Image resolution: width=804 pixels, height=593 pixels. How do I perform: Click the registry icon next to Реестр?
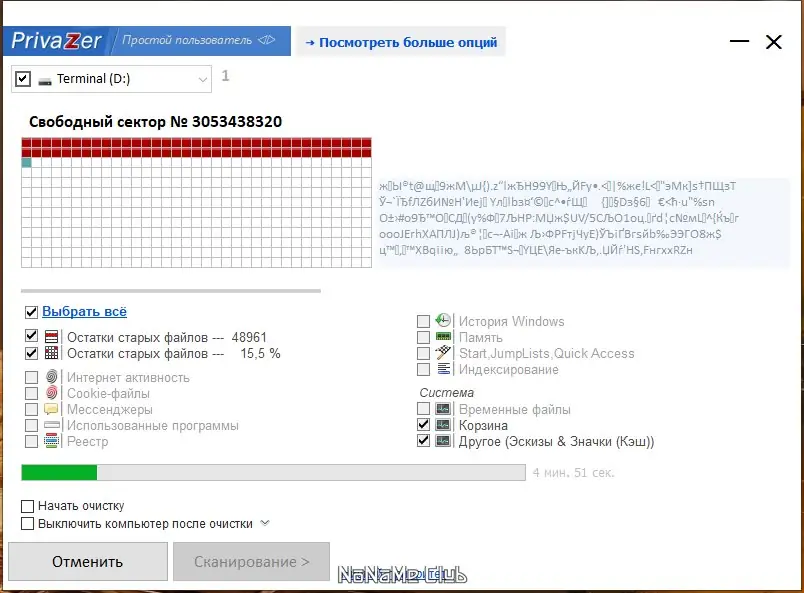51,441
